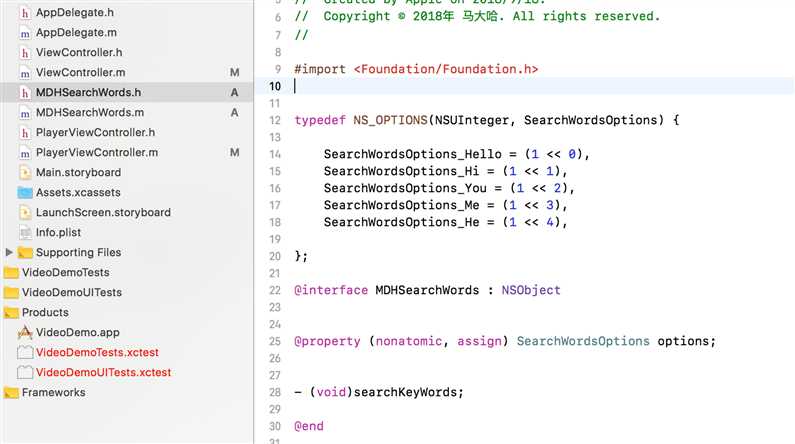Click SearchWordsOptions_Me enum entry
Viewport: 795px width, 444px height.
[446, 205]
